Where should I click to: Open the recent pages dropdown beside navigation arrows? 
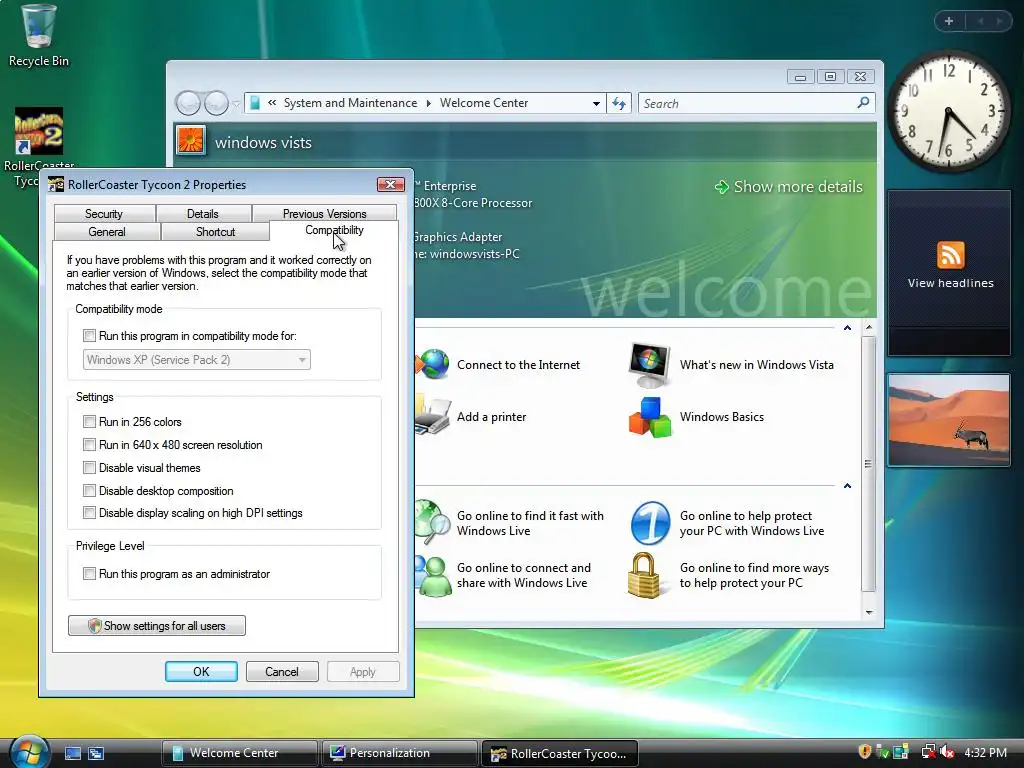coord(236,103)
